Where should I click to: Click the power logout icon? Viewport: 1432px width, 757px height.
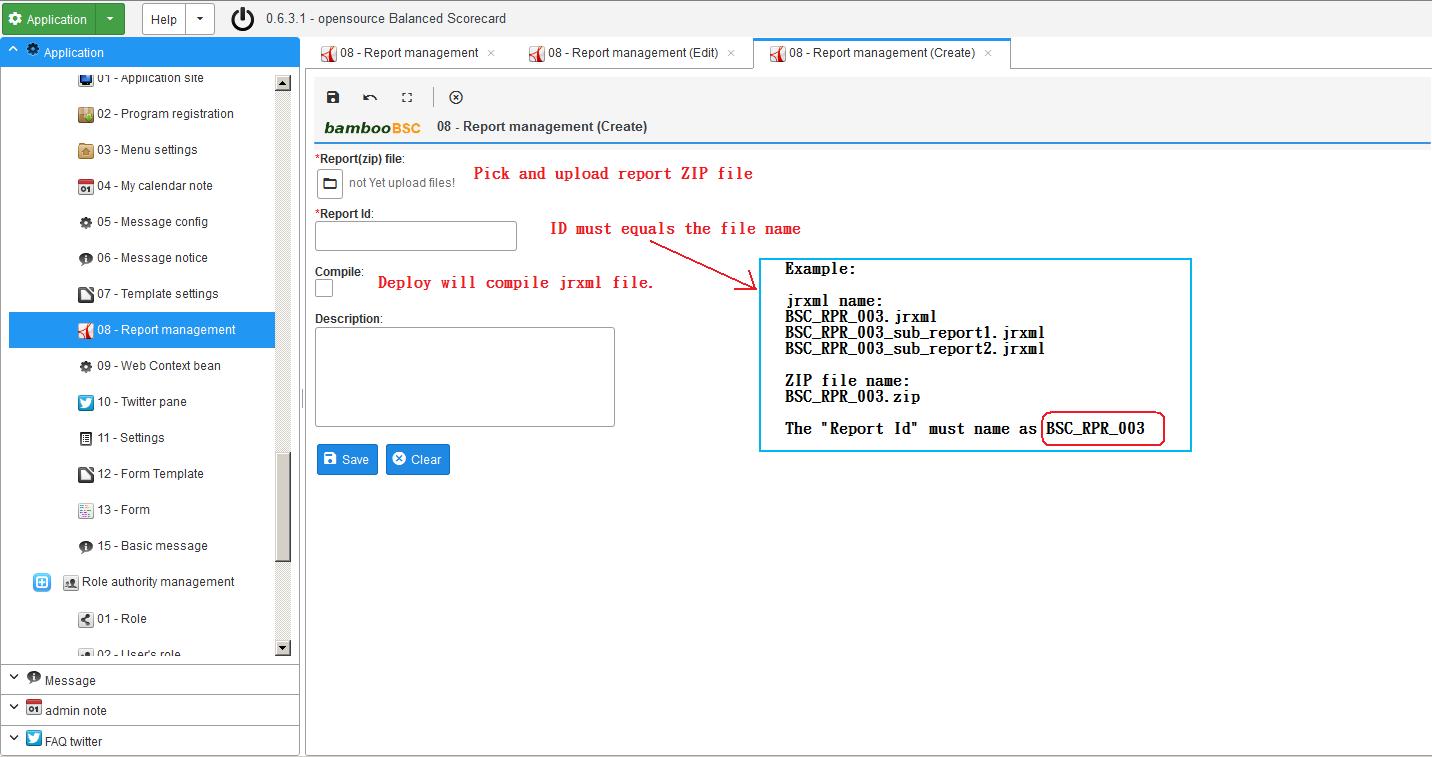[x=243, y=19]
